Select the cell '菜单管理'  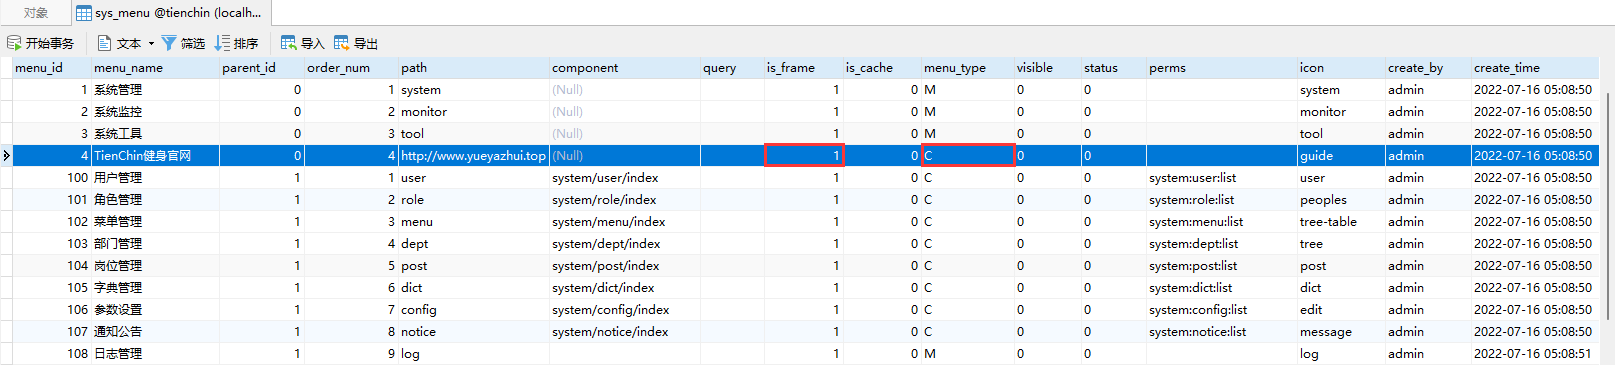(155, 222)
